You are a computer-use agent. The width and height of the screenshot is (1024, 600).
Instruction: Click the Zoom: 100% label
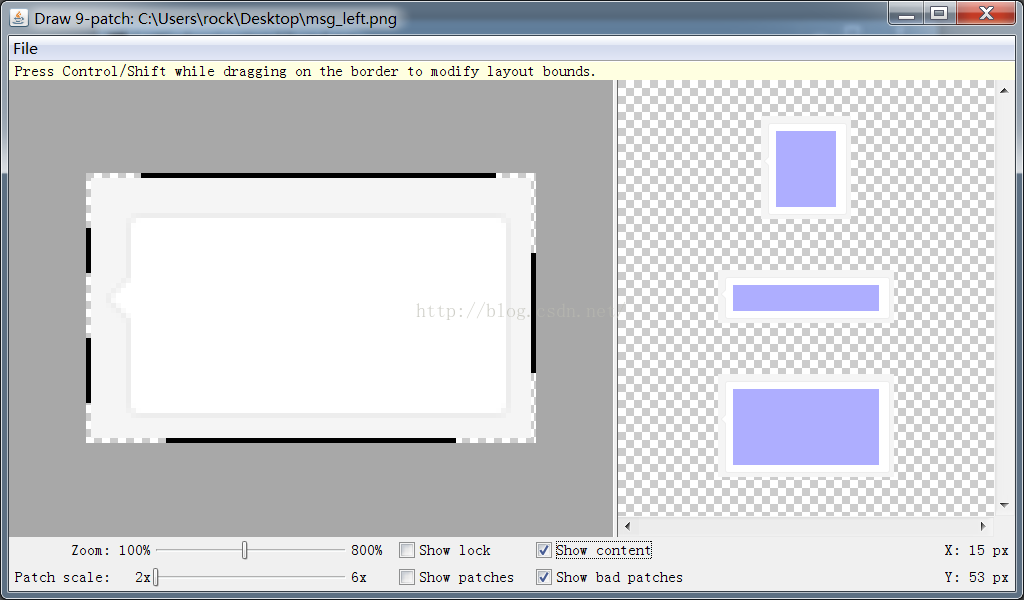[x=111, y=550]
